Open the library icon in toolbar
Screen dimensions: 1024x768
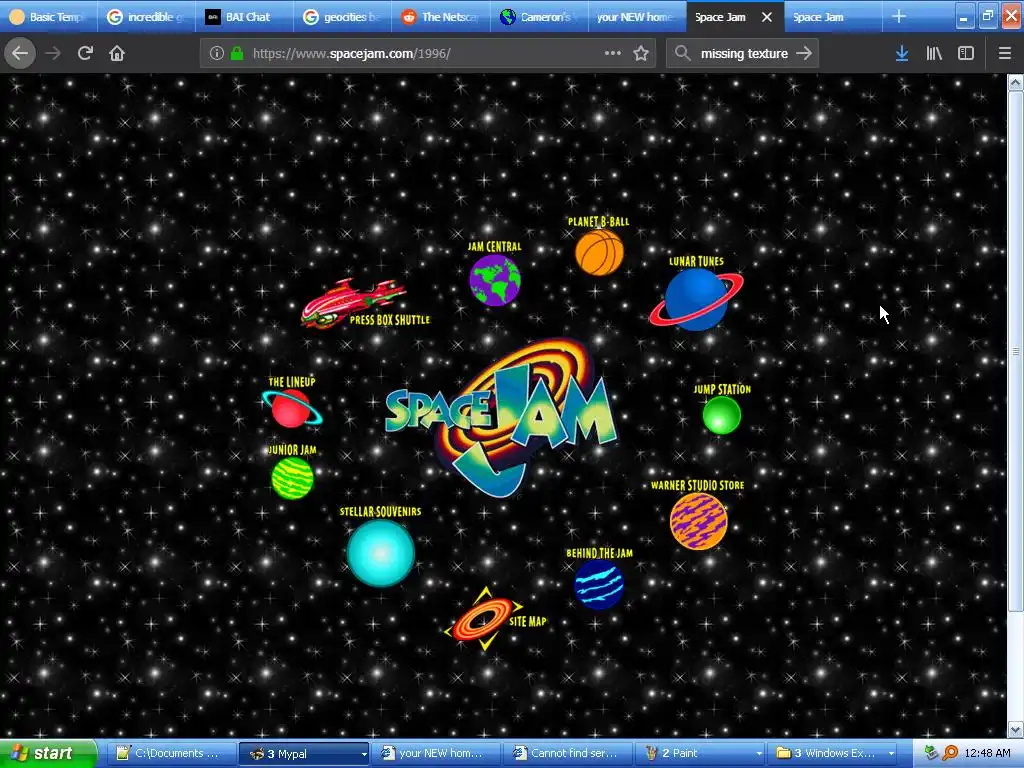click(x=934, y=54)
